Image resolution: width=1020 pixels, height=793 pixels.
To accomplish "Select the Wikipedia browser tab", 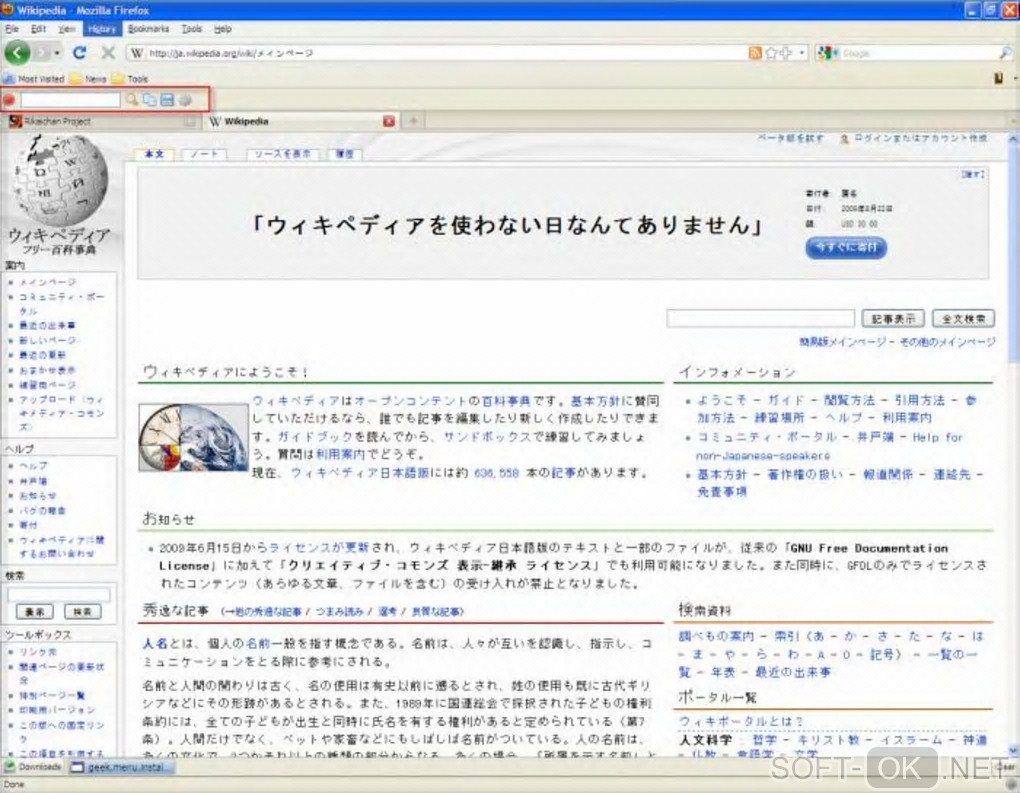I will pos(301,121).
